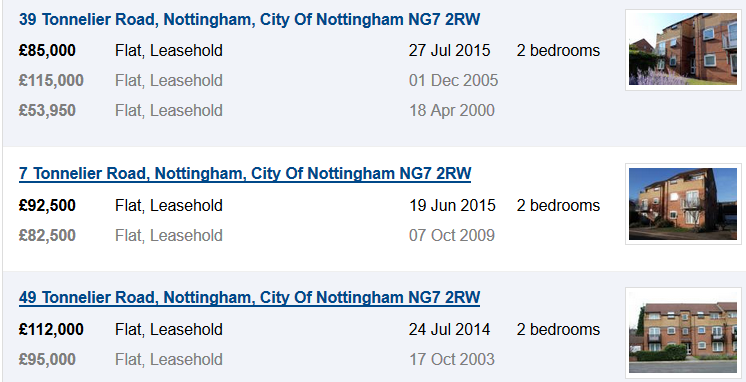Click the 17 Oct 2003 sale date
This screenshot has width=746, height=382.
pos(452,360)
